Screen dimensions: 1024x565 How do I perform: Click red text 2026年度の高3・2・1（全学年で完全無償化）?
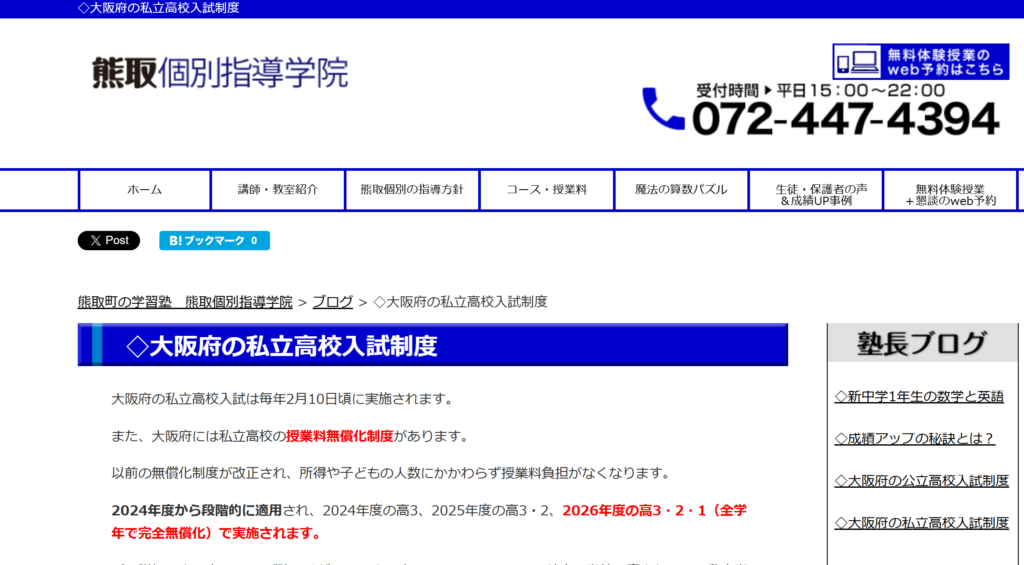click(x=428, y=522)
